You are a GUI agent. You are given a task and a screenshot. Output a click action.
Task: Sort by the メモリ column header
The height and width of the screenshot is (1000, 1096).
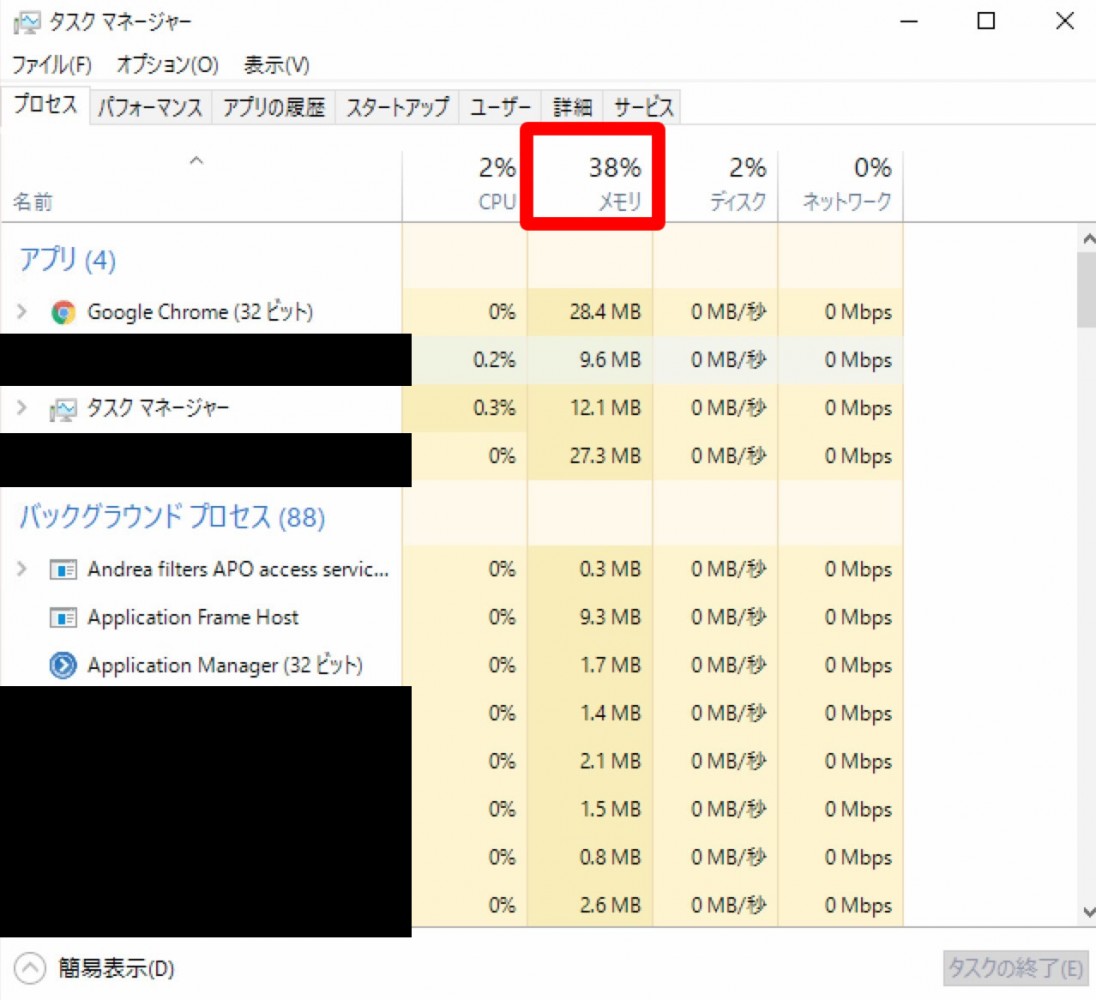coord(591,186)
